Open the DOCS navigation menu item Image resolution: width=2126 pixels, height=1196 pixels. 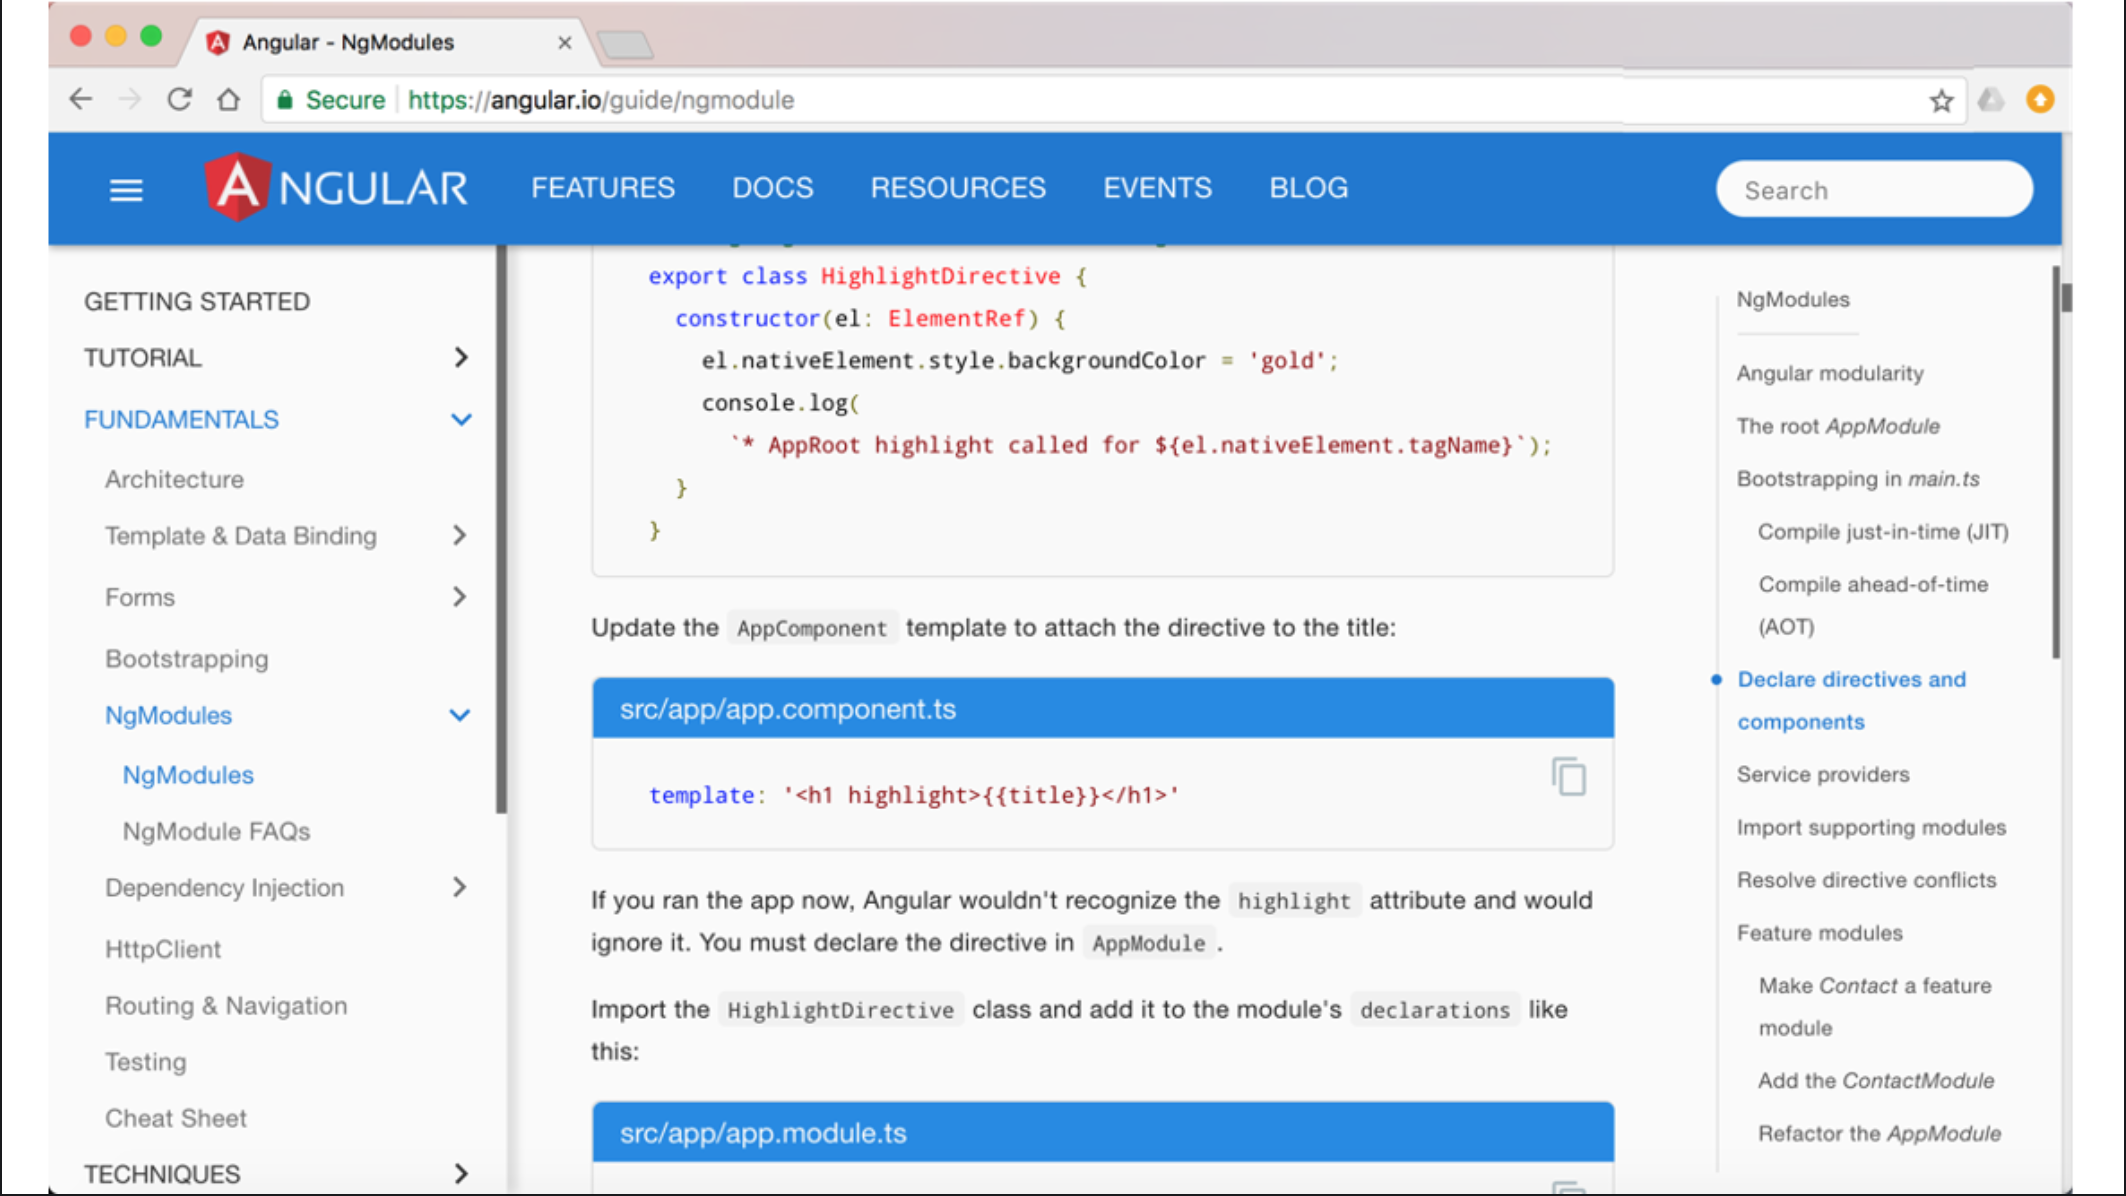pos(772,188)
